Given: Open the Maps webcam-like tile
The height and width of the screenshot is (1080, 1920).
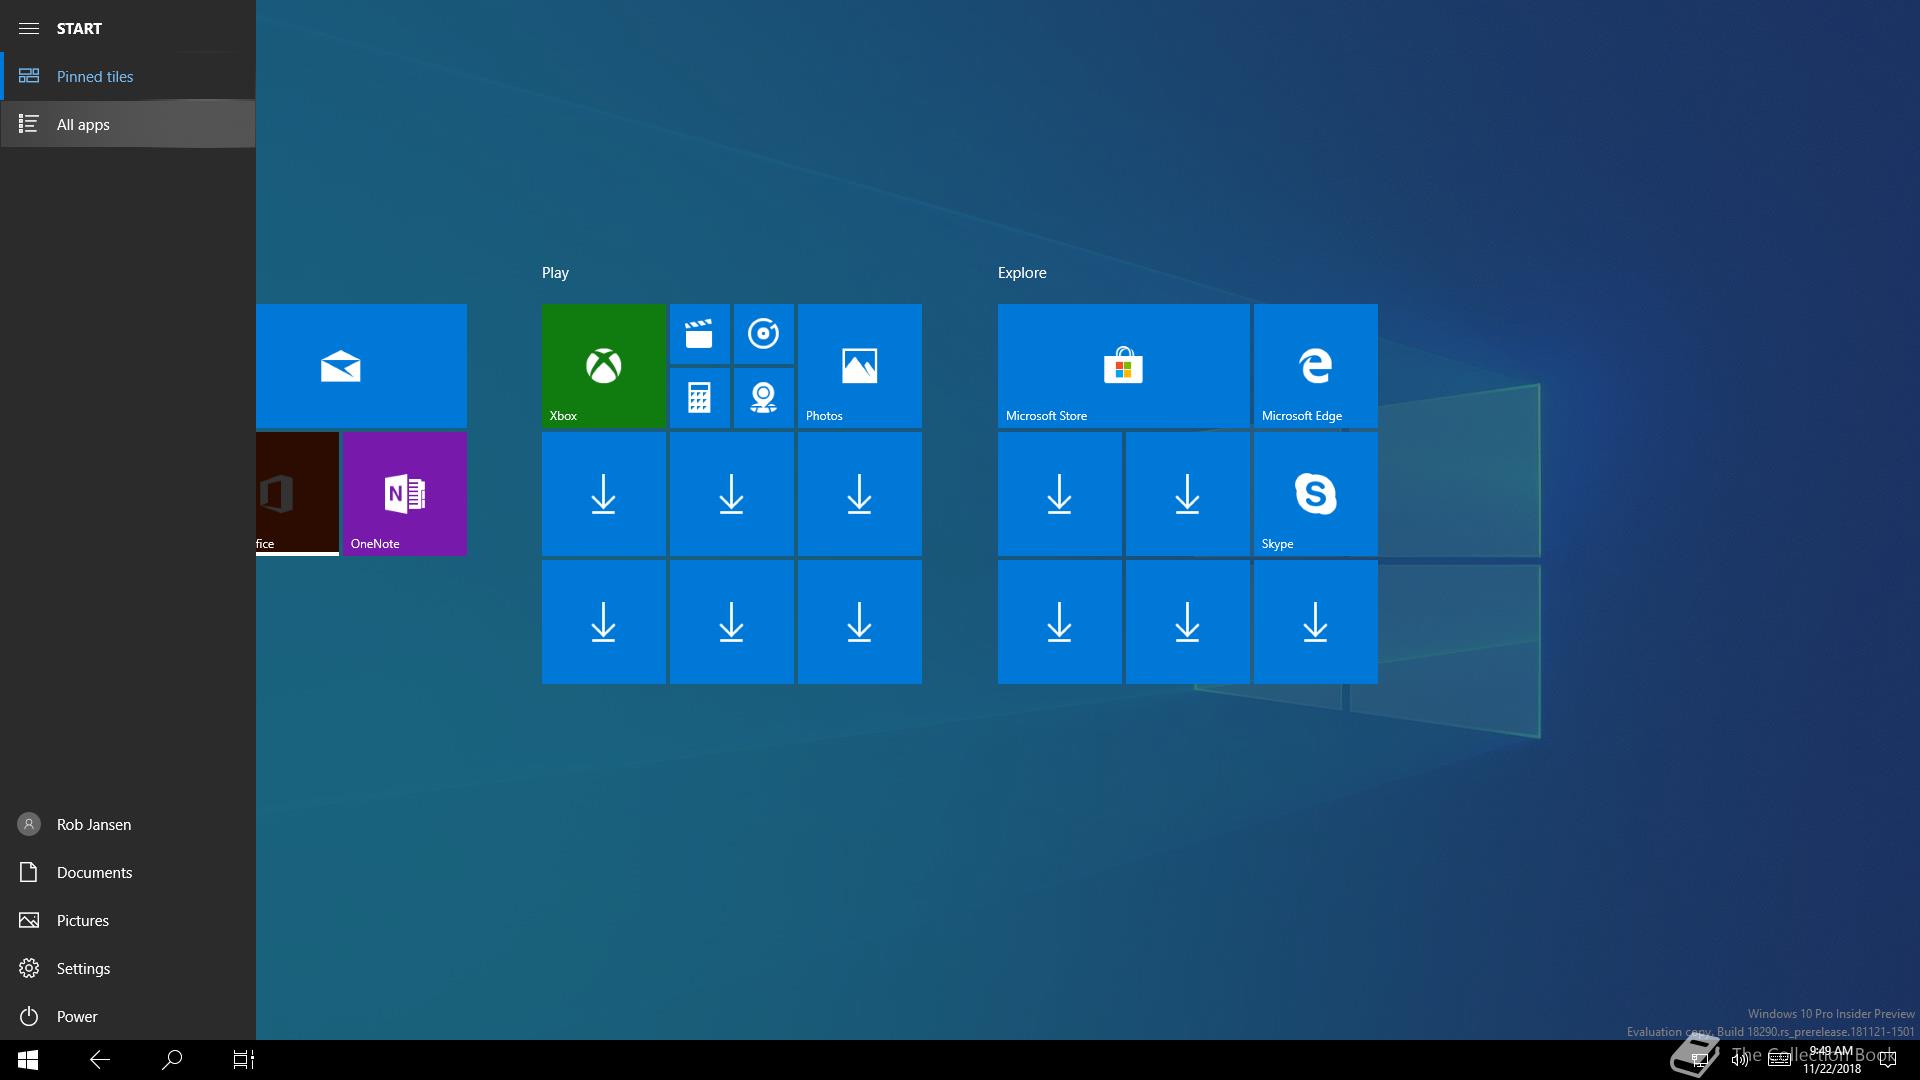Looking at the screenshot, I should (x=764, y=398).
